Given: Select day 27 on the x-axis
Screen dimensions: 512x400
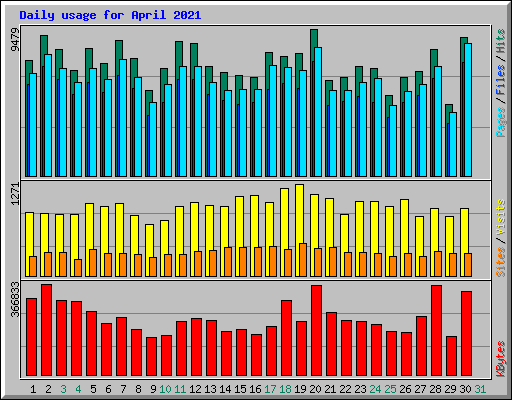Looking at the screenshot, I should [420, 389].
